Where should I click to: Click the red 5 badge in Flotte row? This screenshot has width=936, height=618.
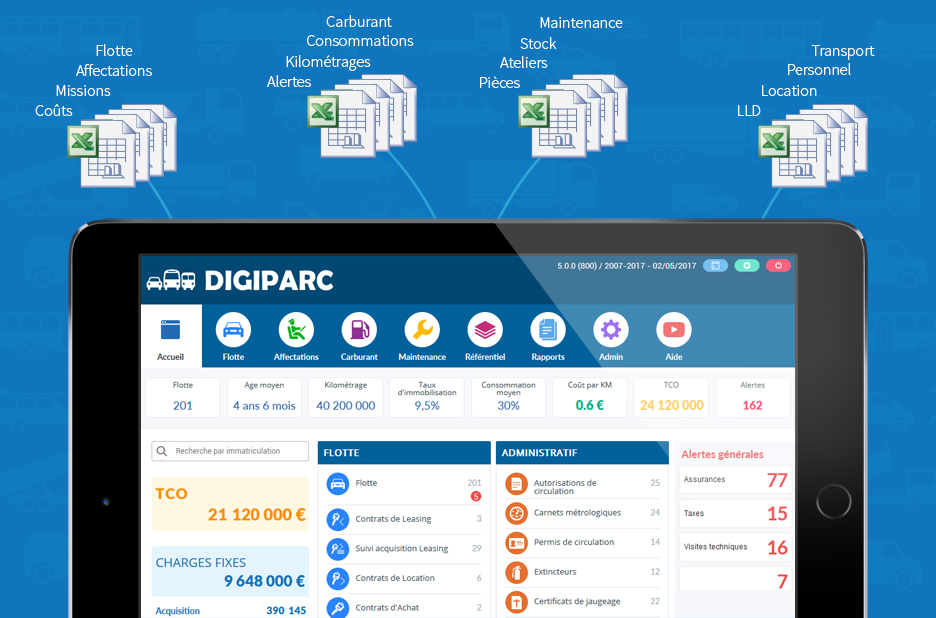[x=476, y=496]
